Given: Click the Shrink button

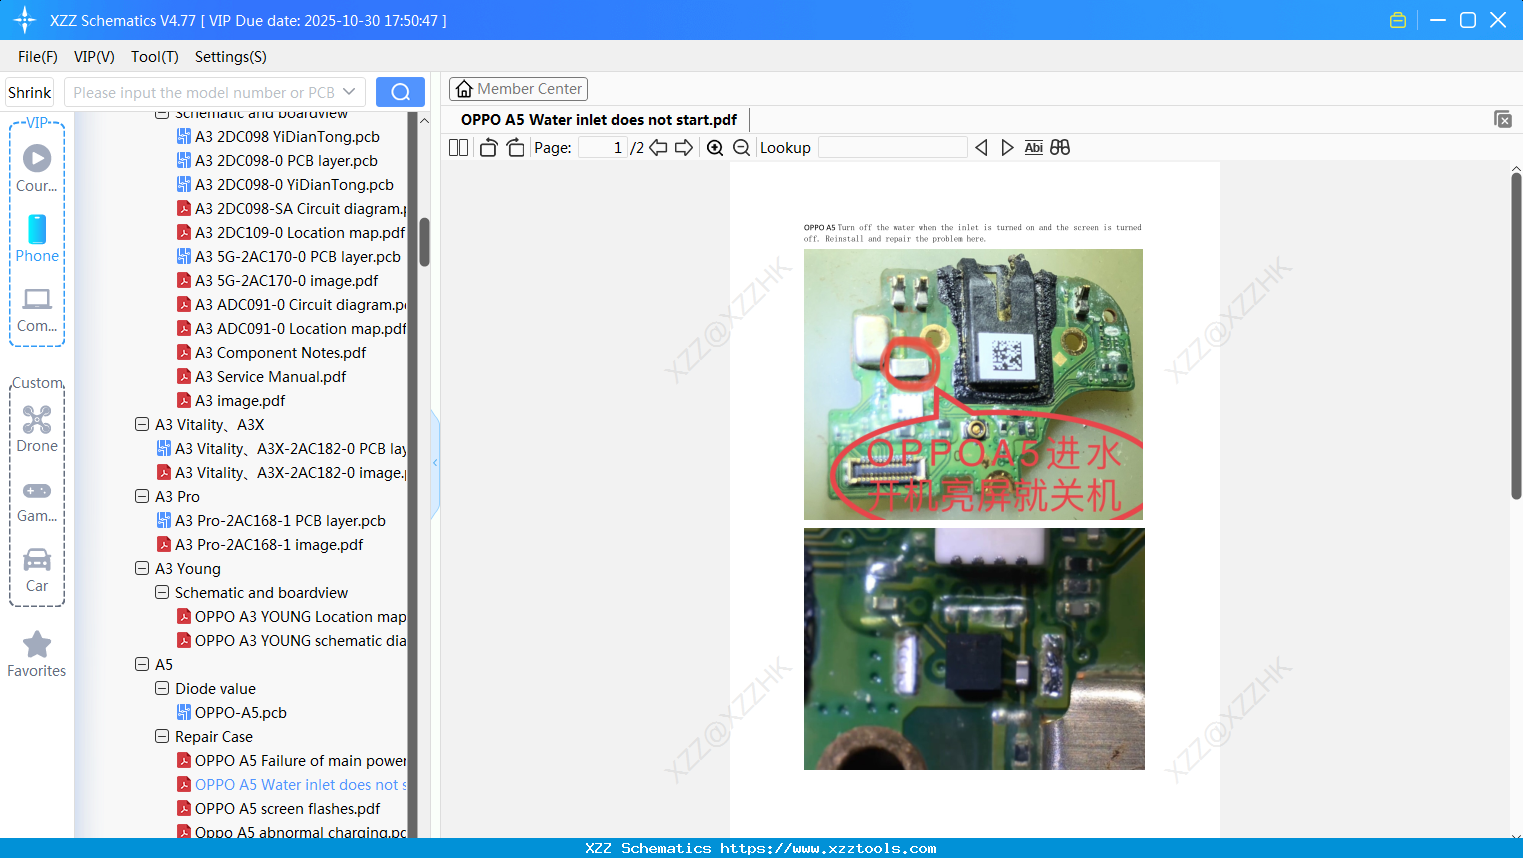Looking at the screenshot, I should (29, 92).
